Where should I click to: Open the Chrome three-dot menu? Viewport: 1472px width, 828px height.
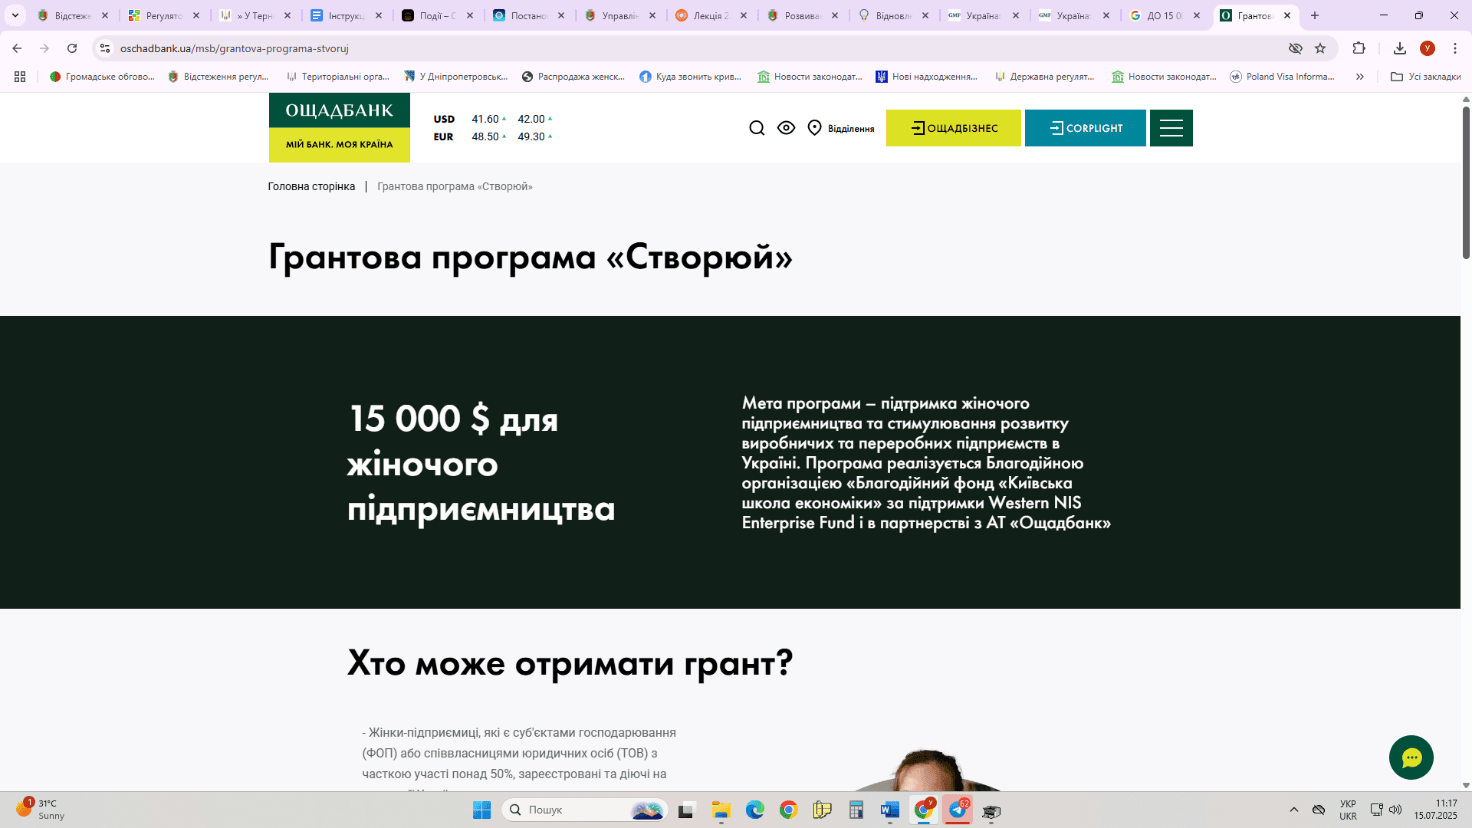coord(1455,48)
